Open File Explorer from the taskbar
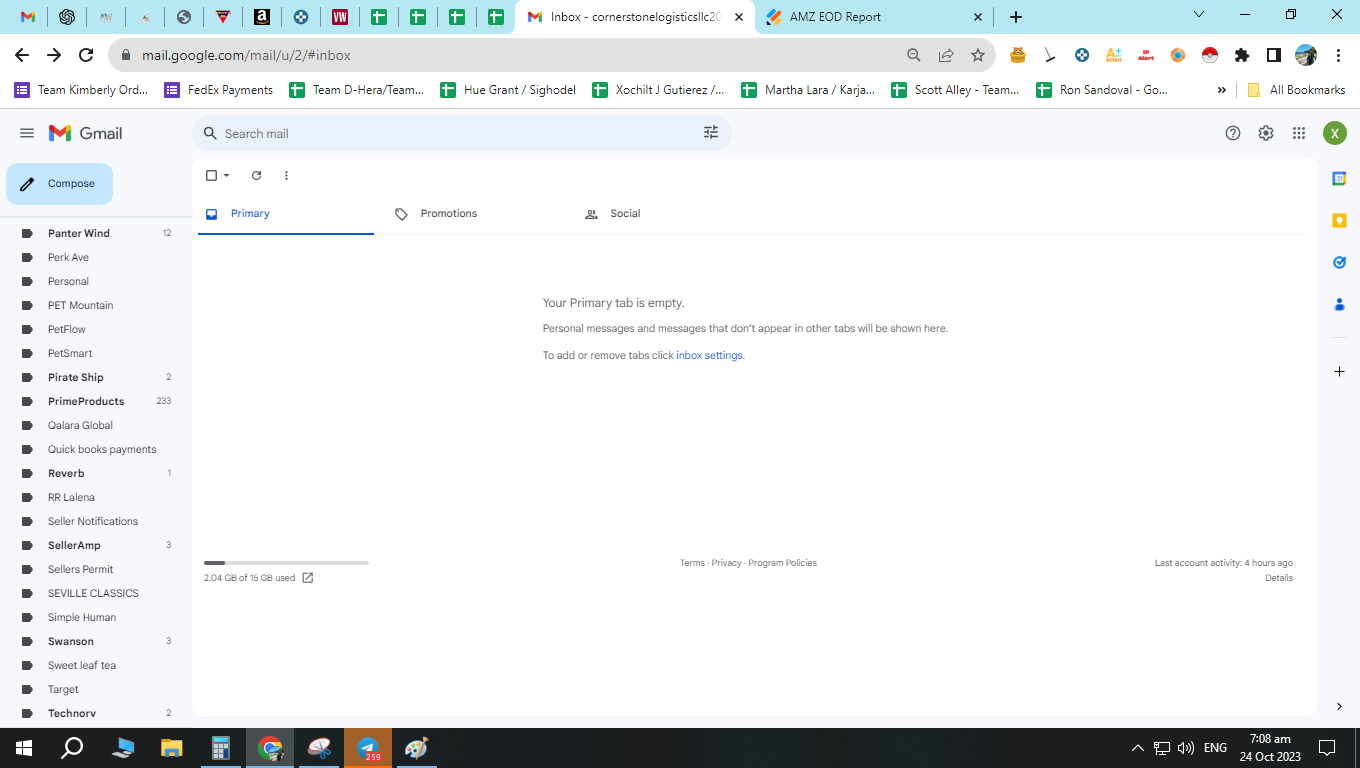1360x768 pixels. coord(172,747)
